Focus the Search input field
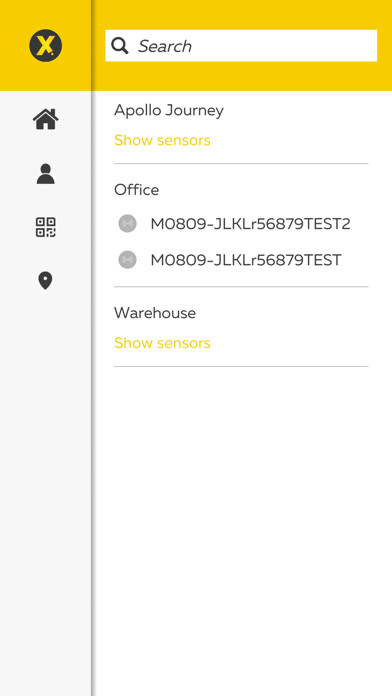 tap(241, 46)
